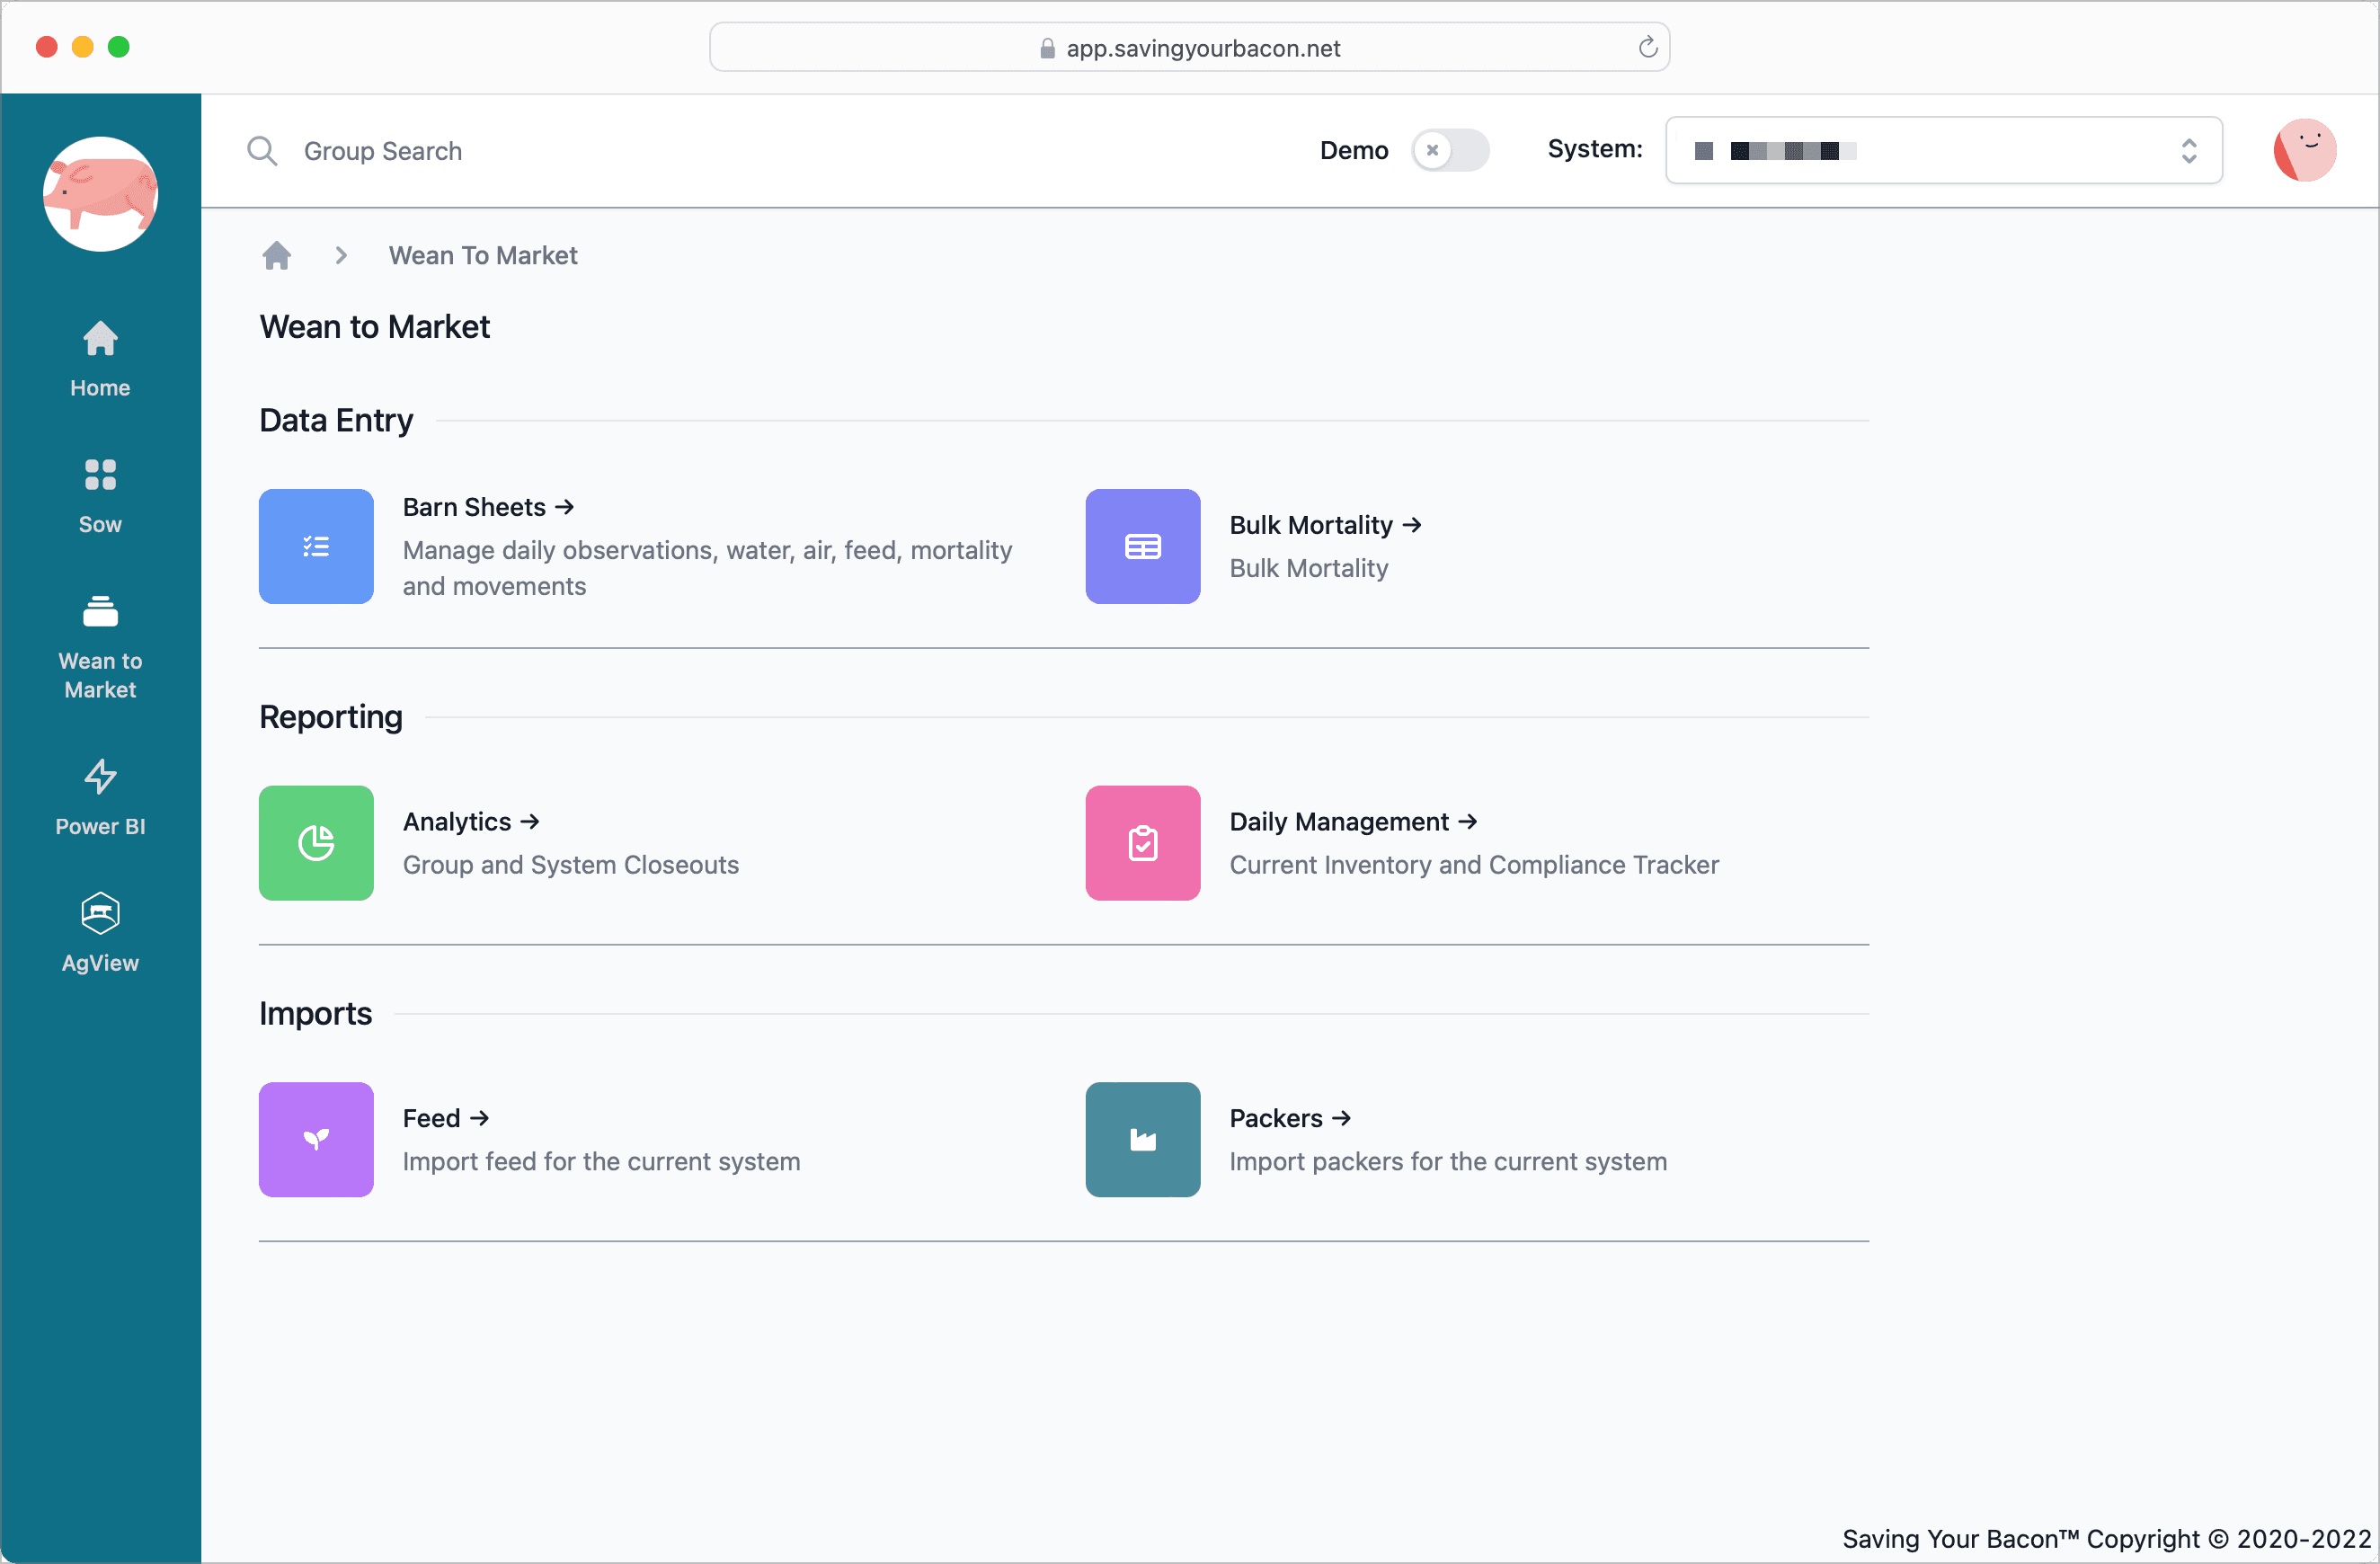Open the purple Bulk Mortality table icon
The height and width of the screenshot is (1564, 2380).
click(1142, 546)
